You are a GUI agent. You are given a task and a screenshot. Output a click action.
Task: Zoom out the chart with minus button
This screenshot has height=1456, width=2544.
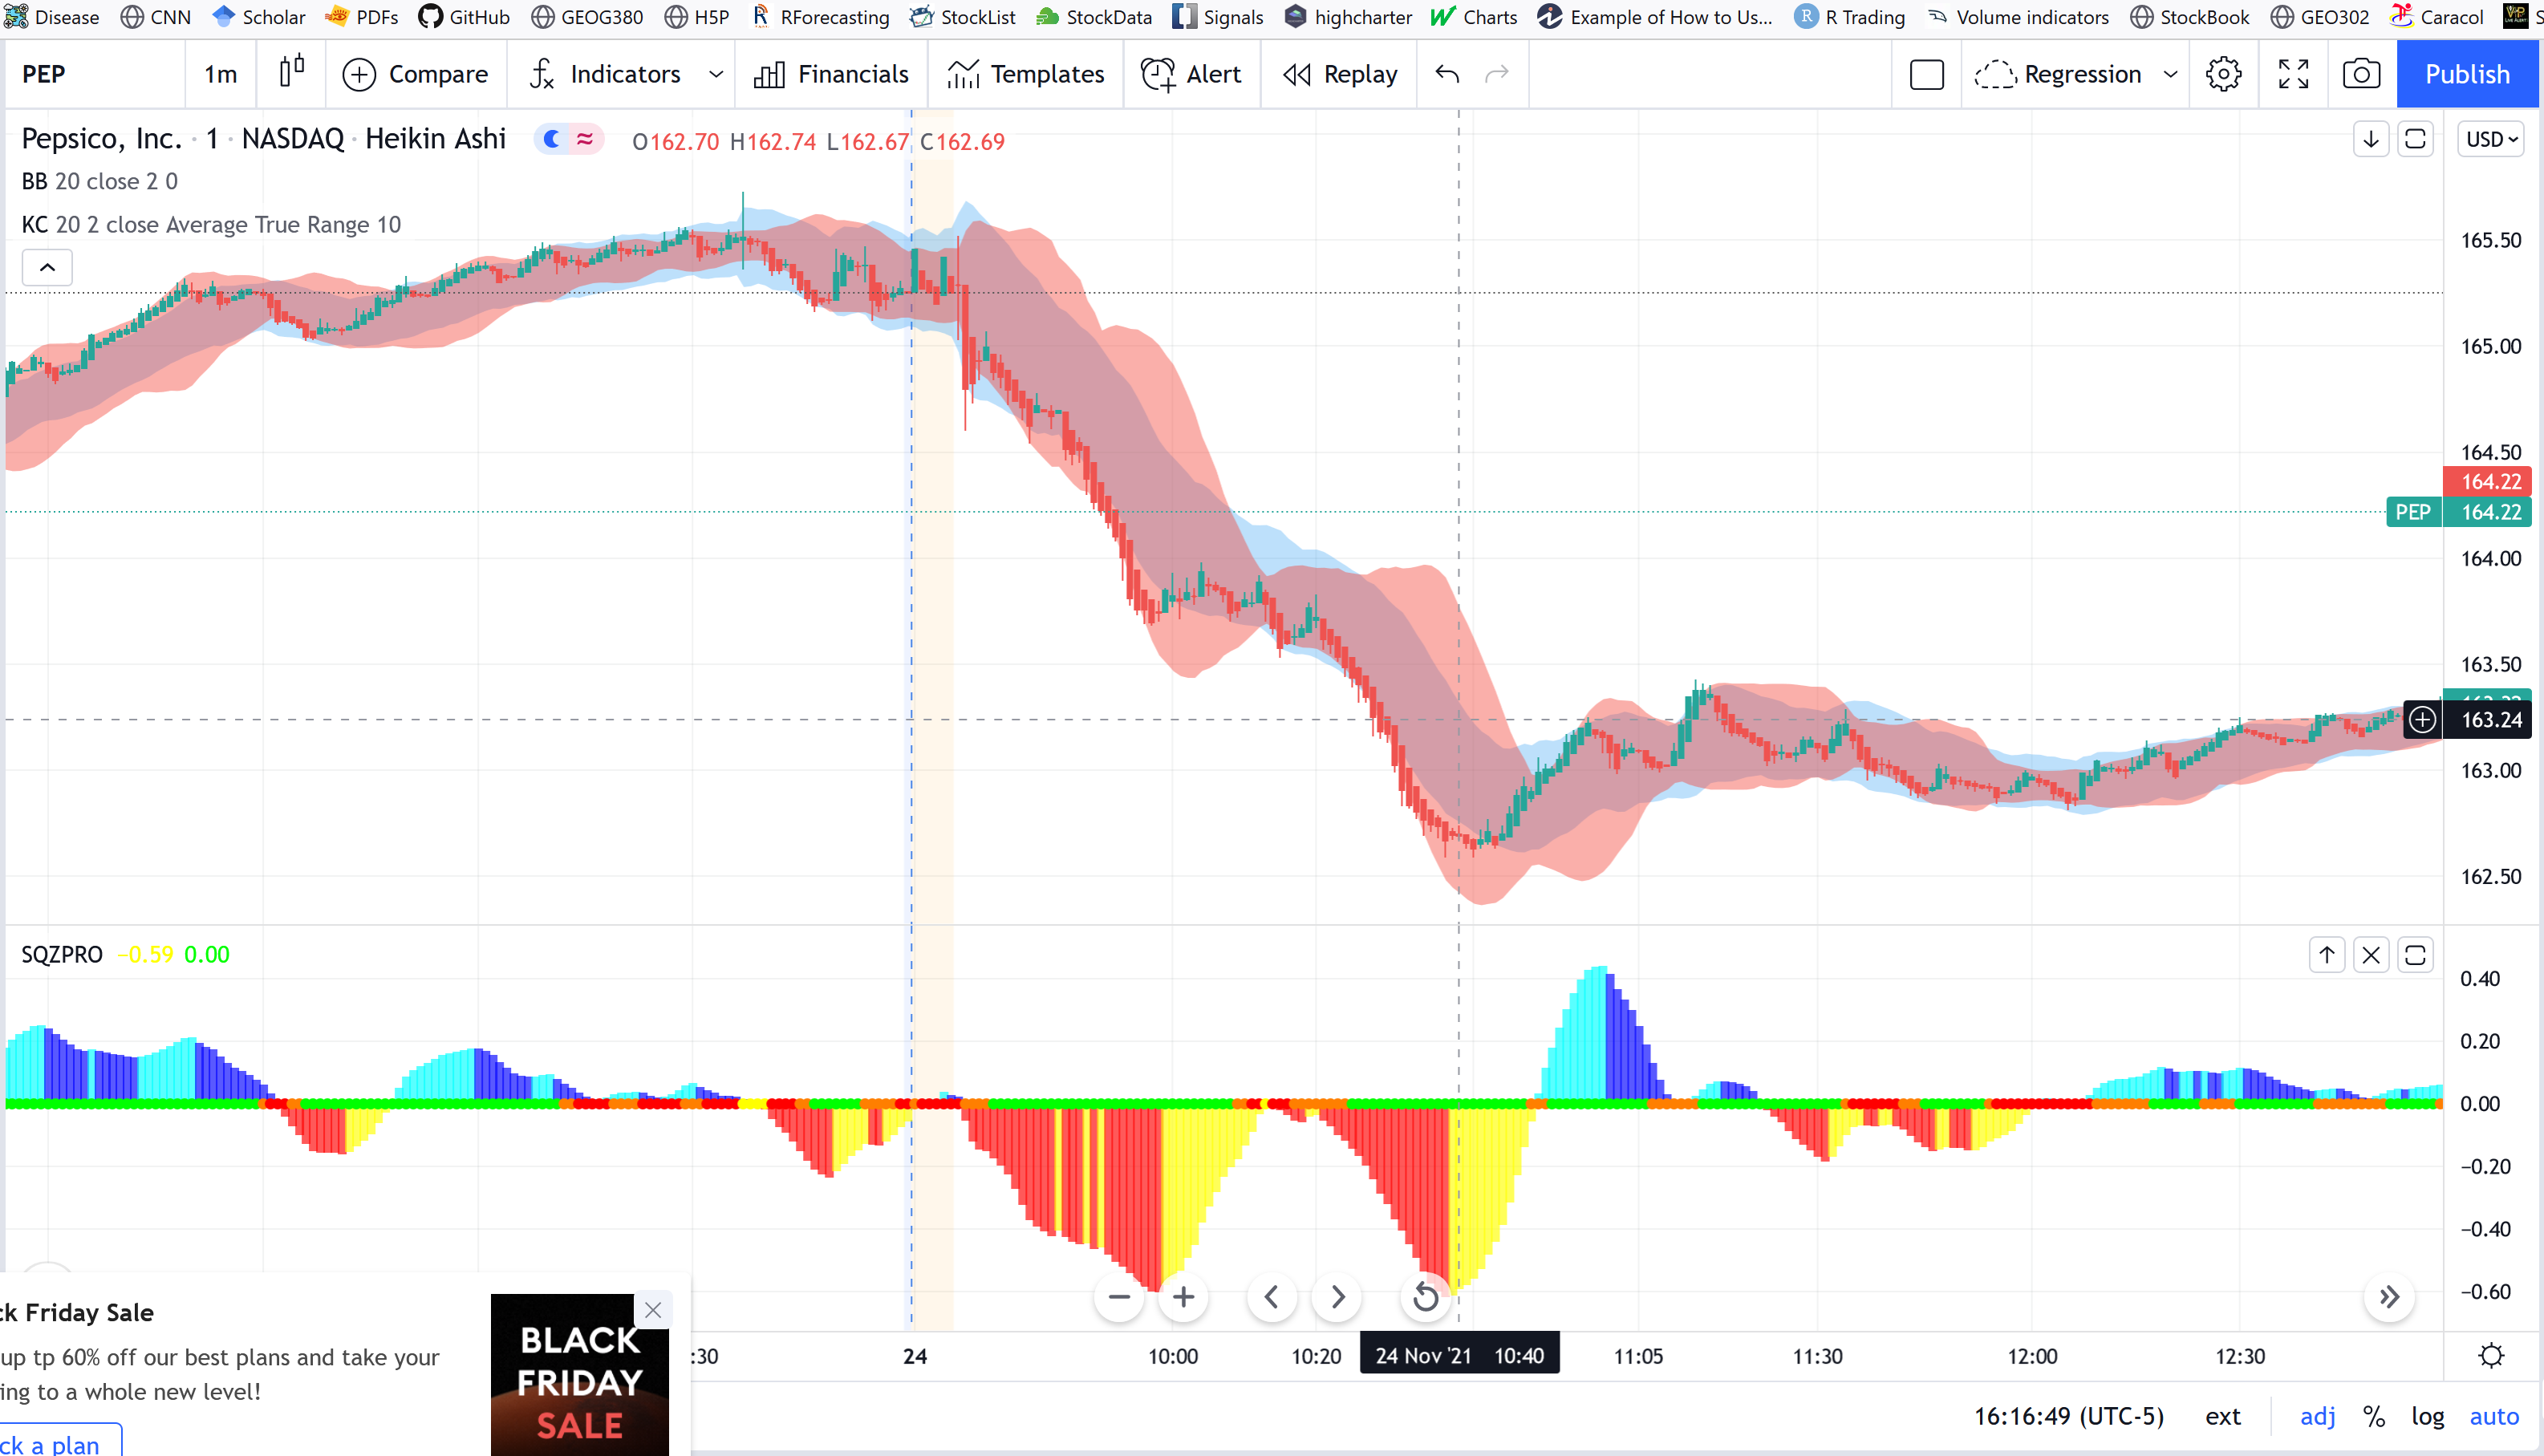point(1119,1297)
